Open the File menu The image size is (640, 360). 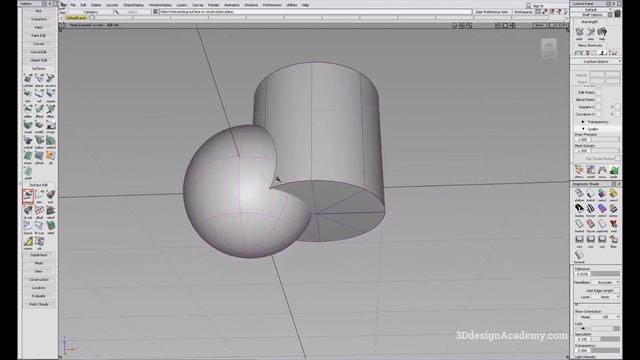[x=73, y=5]
